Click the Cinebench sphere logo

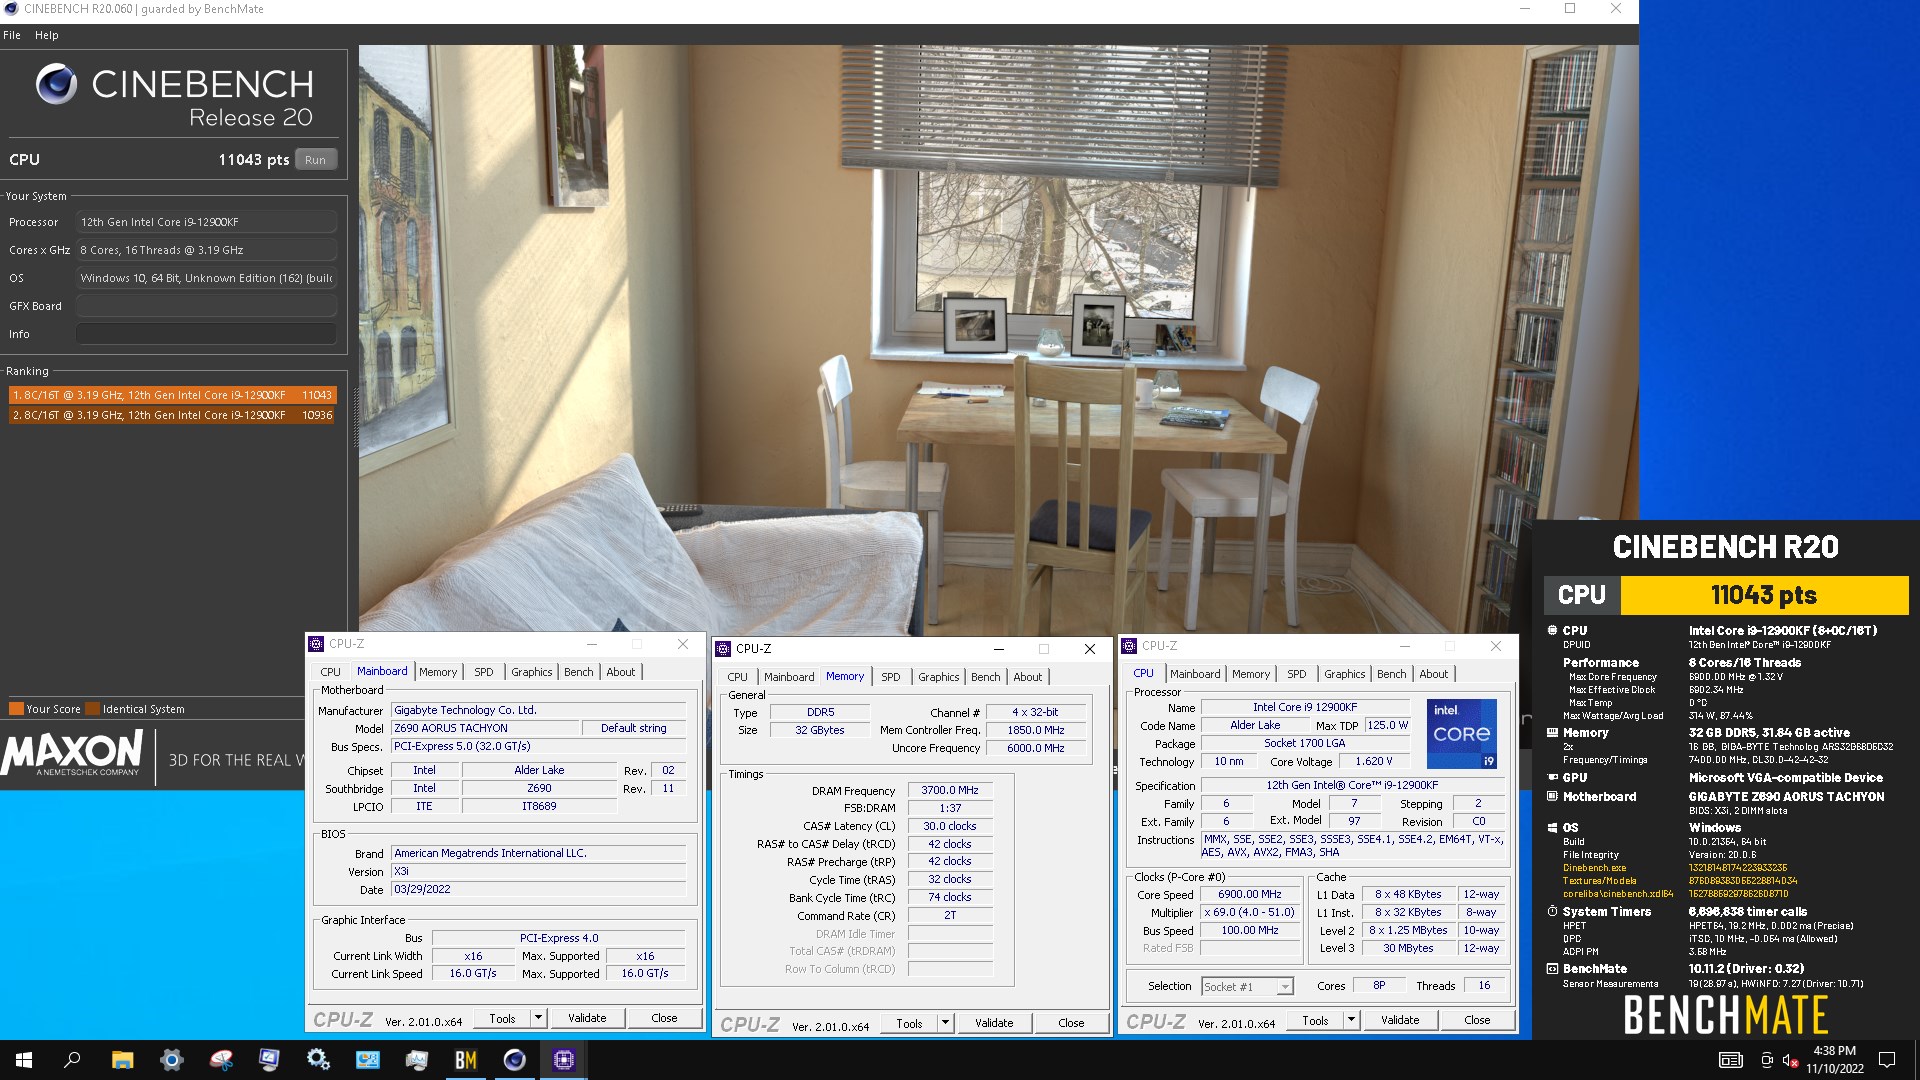(x=57, y=84)
